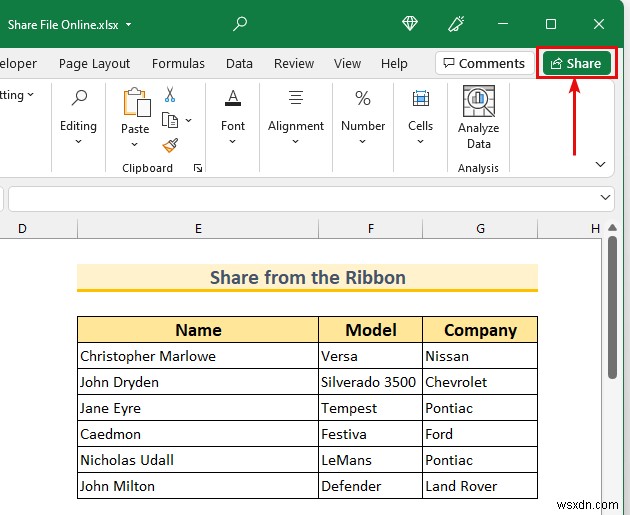Image resolution: width=630 pixels, height=515 pixels.
Task: Select the cell 'Nissan'
Action: pos(480,356)
